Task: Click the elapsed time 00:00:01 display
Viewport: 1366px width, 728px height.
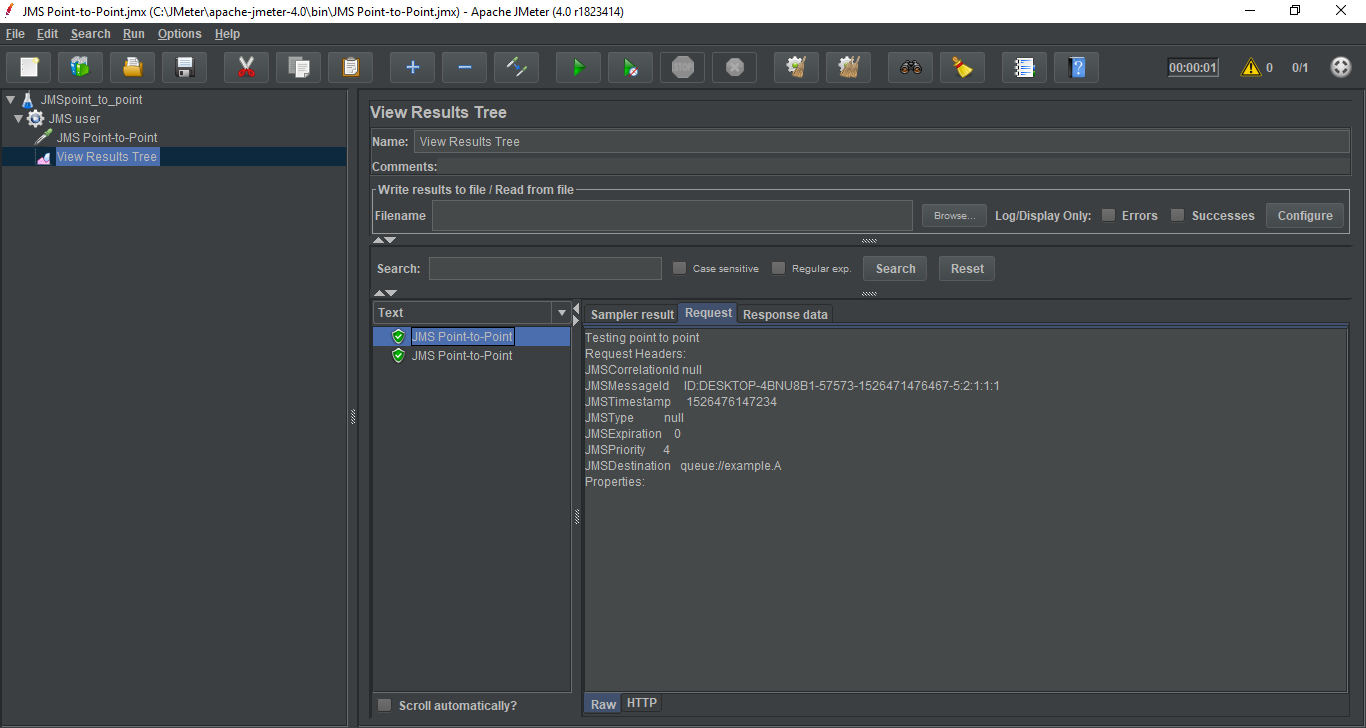Action: tap(1193, 67)
